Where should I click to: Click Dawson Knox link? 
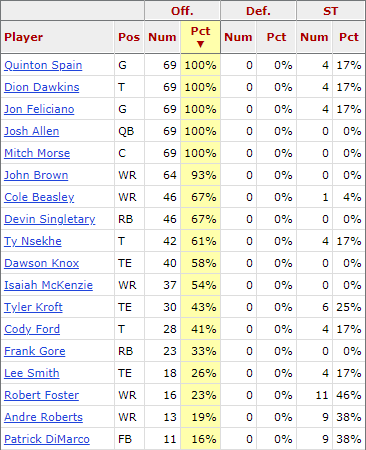point(42,263)
